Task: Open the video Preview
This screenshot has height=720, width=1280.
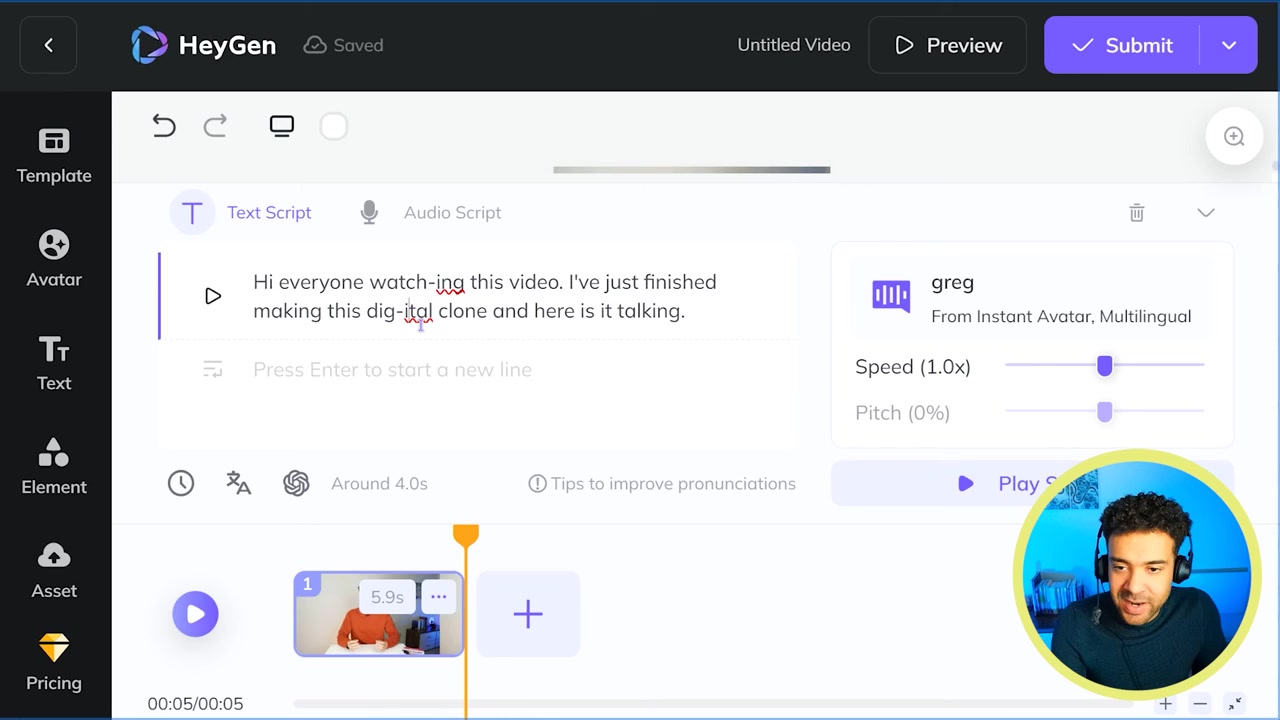Action: click(947, 45)
